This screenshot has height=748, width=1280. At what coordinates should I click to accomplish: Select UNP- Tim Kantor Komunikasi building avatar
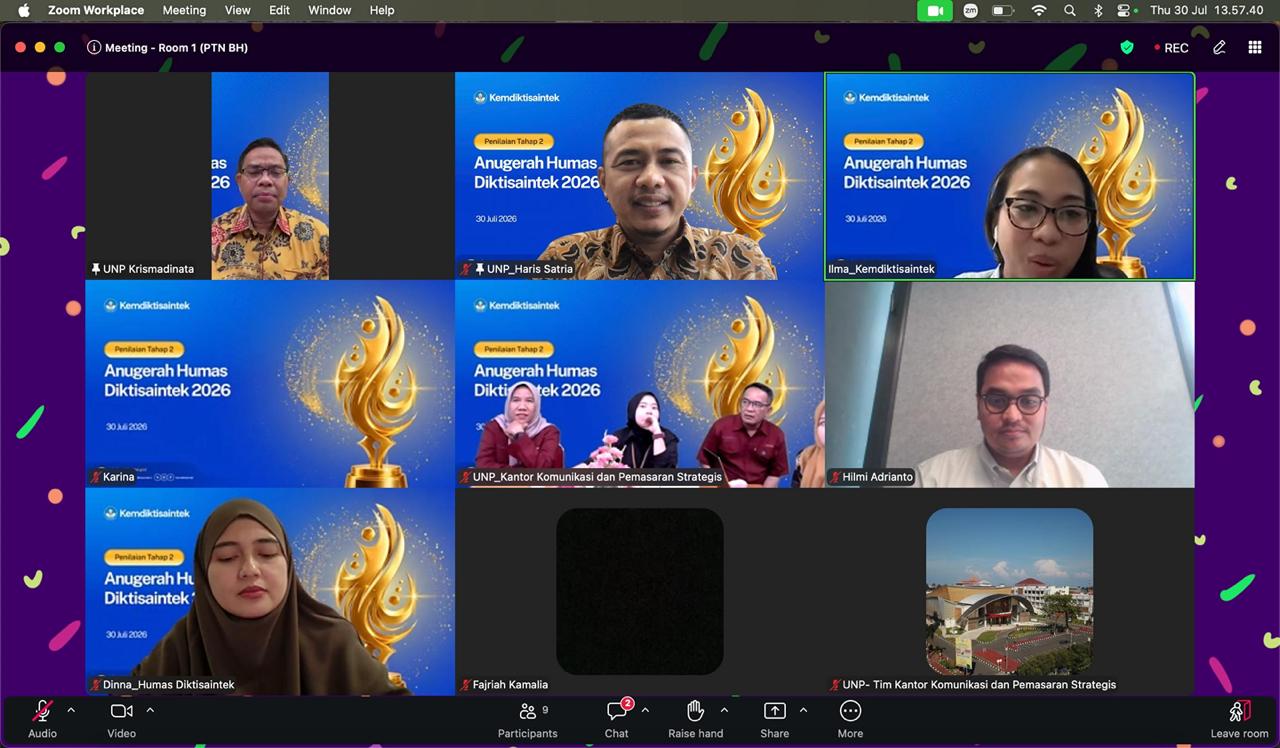point(1009,591)
